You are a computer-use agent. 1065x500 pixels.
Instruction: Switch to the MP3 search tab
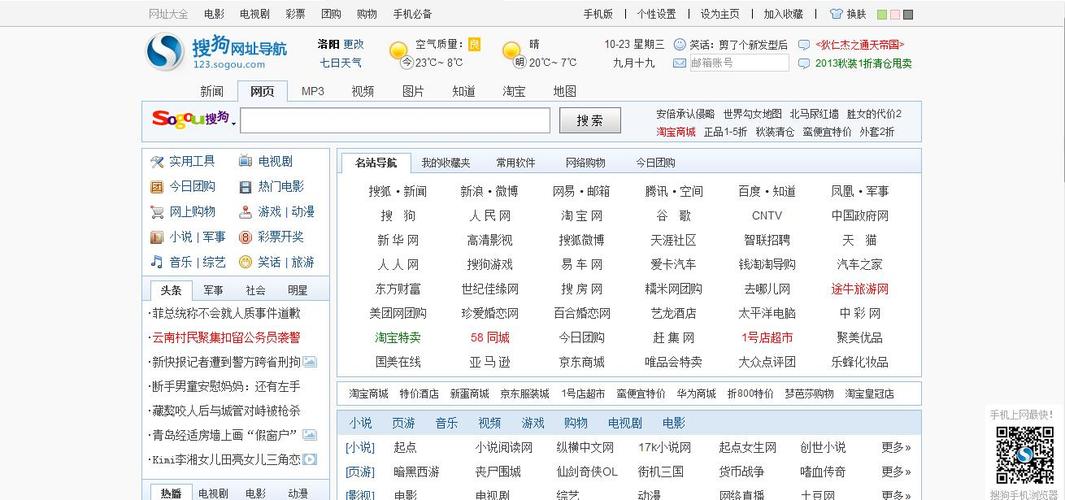coord(313,91)
